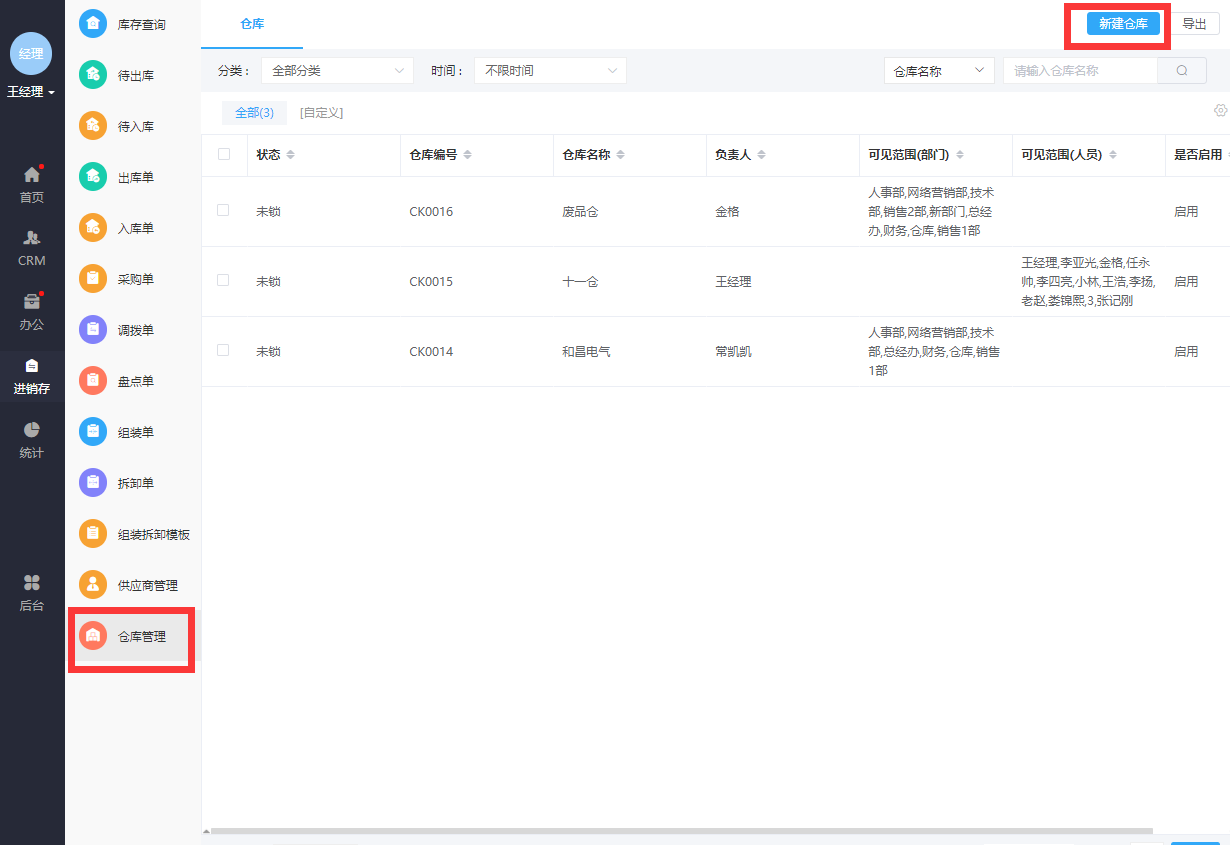The image size is (1230, 845).
Task: Click the CK0015 warehouse code cell
Action: tap(431, 282)
